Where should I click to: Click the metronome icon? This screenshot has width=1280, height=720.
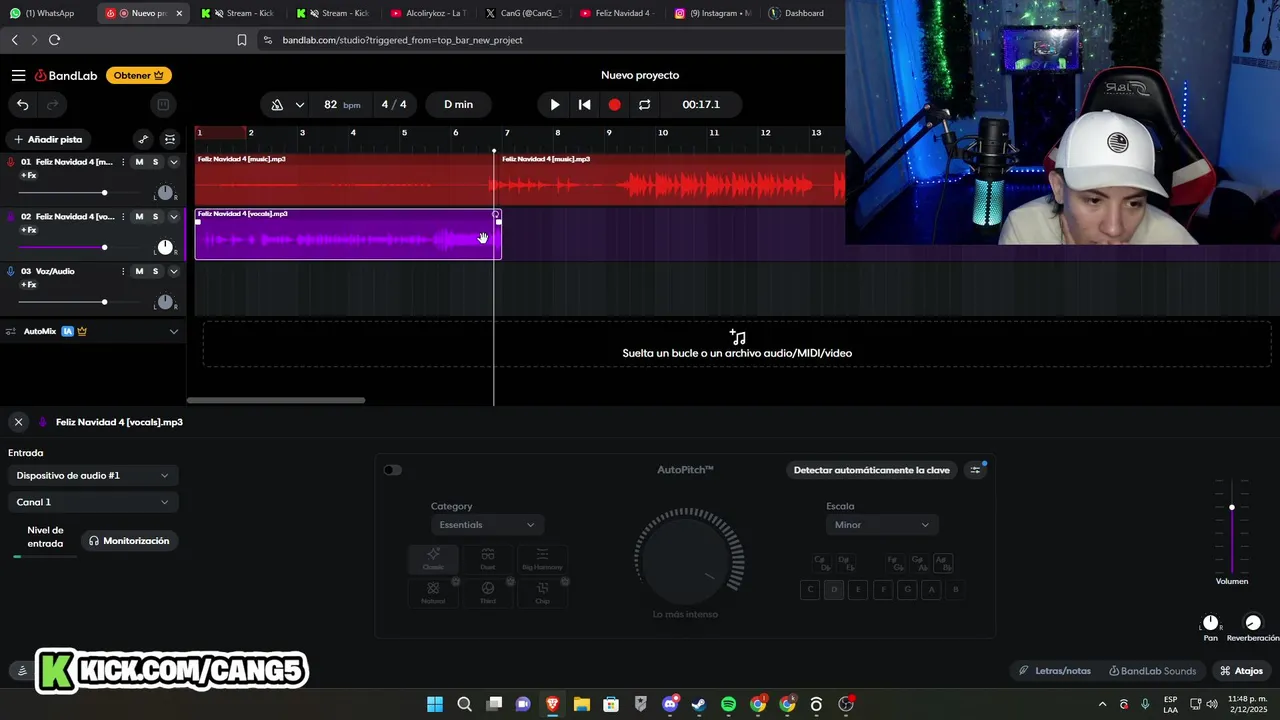coord(277,105)
